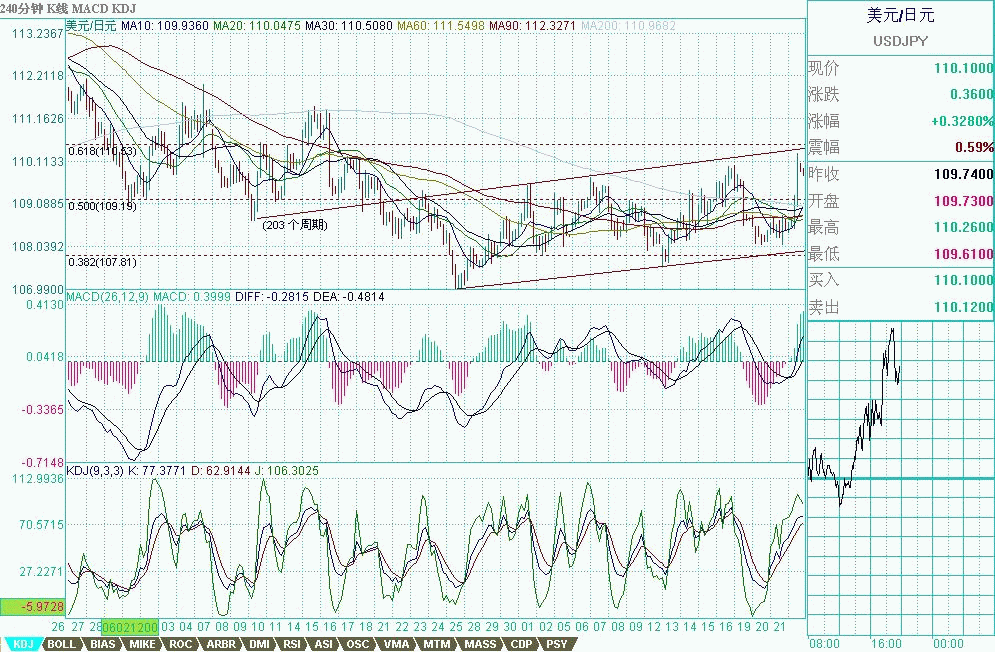Click the MACD(26,12,9) indicator label
Image resolution: width=995 pixels, height=652 pixels.
click(x=108, y=296)
